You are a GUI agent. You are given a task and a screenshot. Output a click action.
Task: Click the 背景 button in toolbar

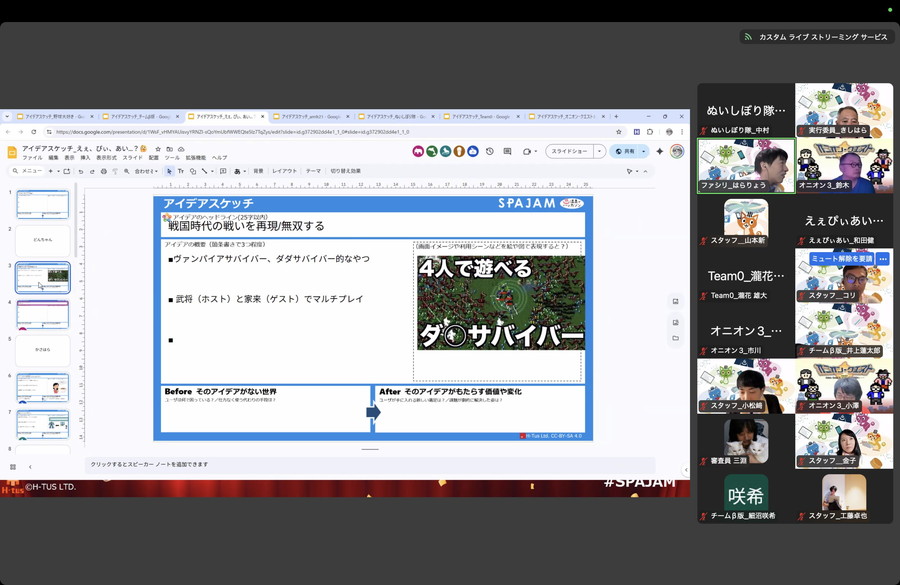coord(258,171)
